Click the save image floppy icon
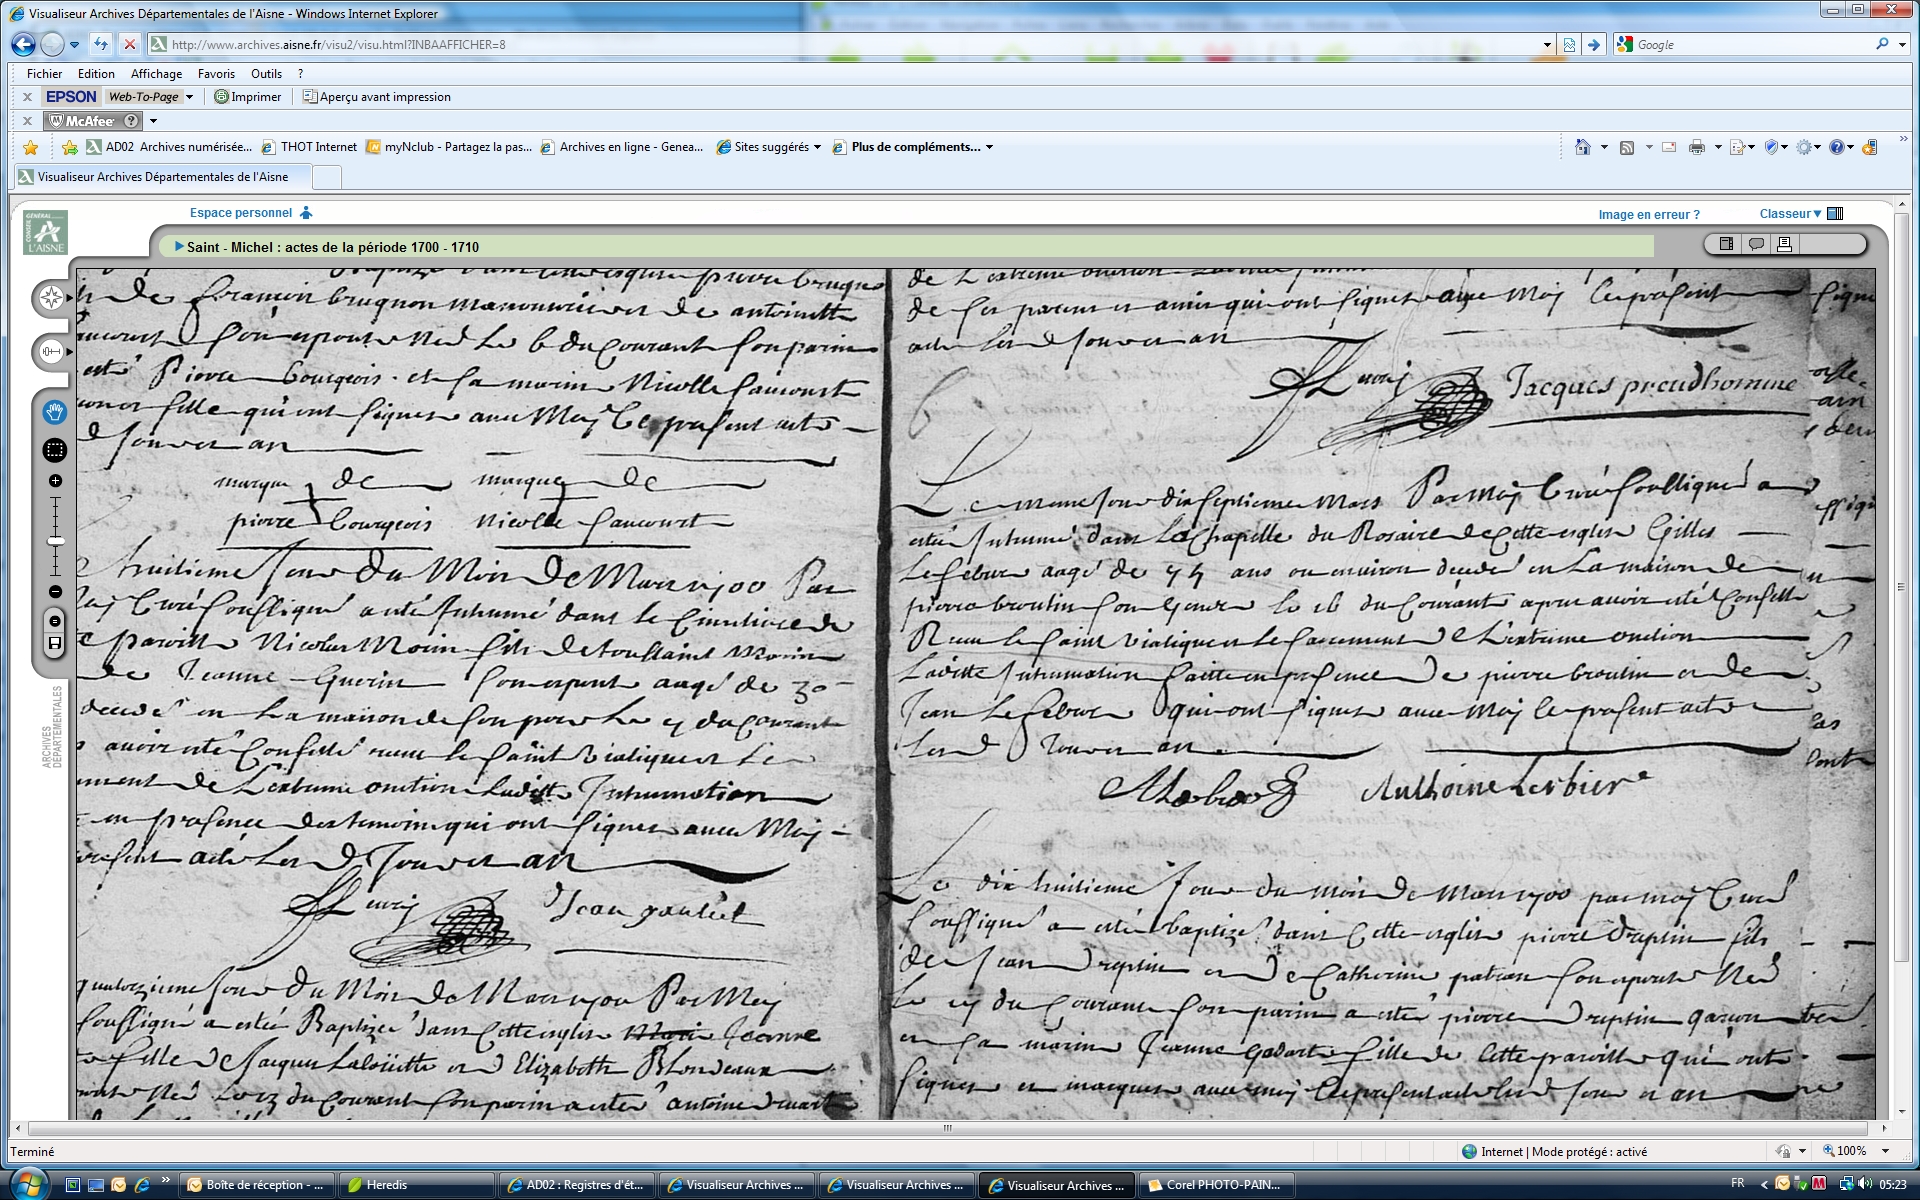The image size is (1920, 1200). pos(55,644)
